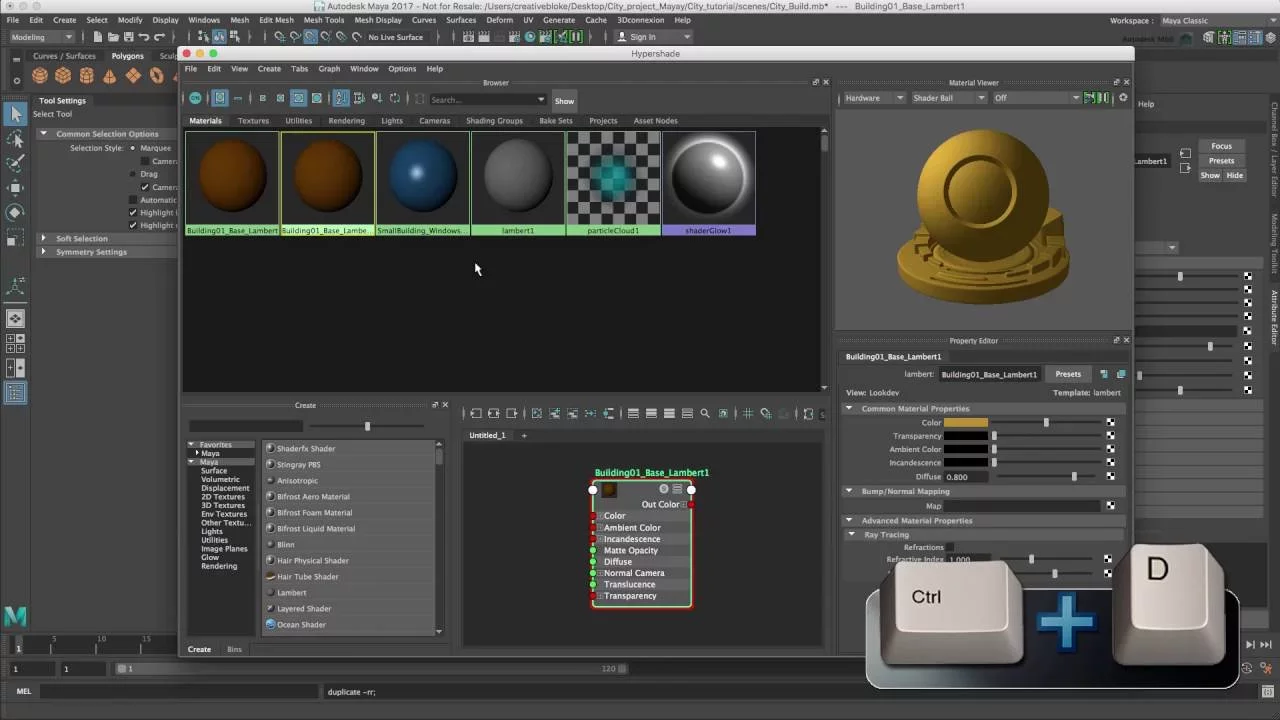Viewport: 1280px width, 720px height.
Task: Open the Mesh Tools menu in Maya
Action: coord(323,20)
